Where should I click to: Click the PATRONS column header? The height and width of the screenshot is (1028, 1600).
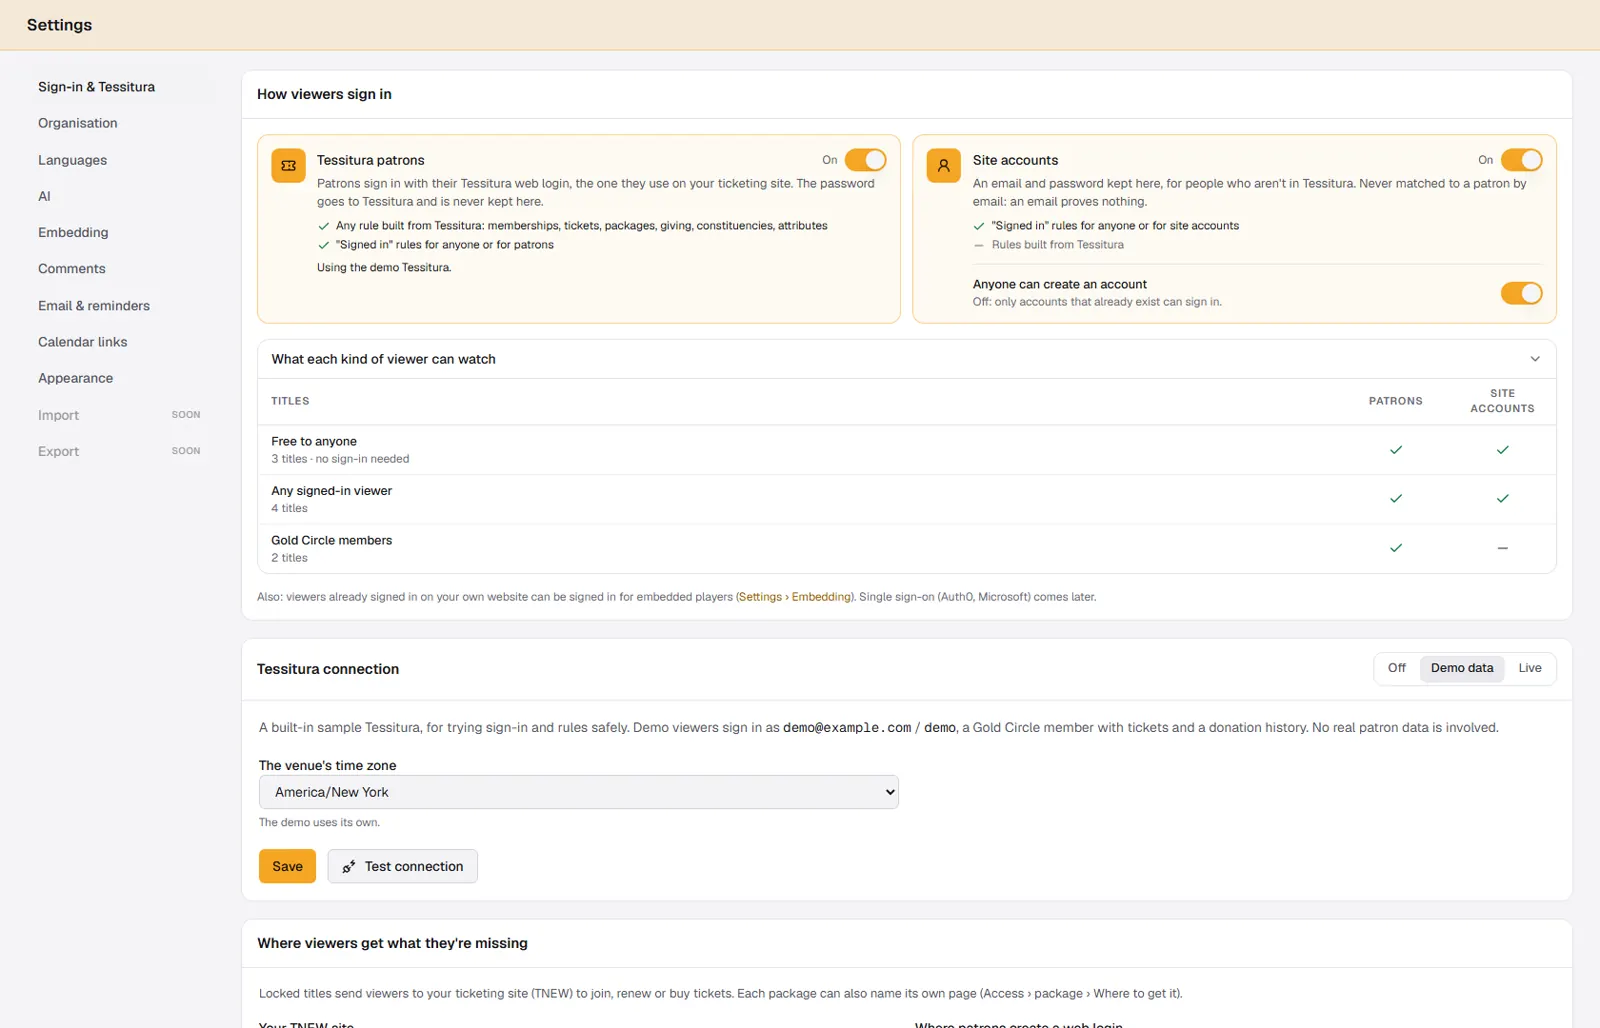1396,401
